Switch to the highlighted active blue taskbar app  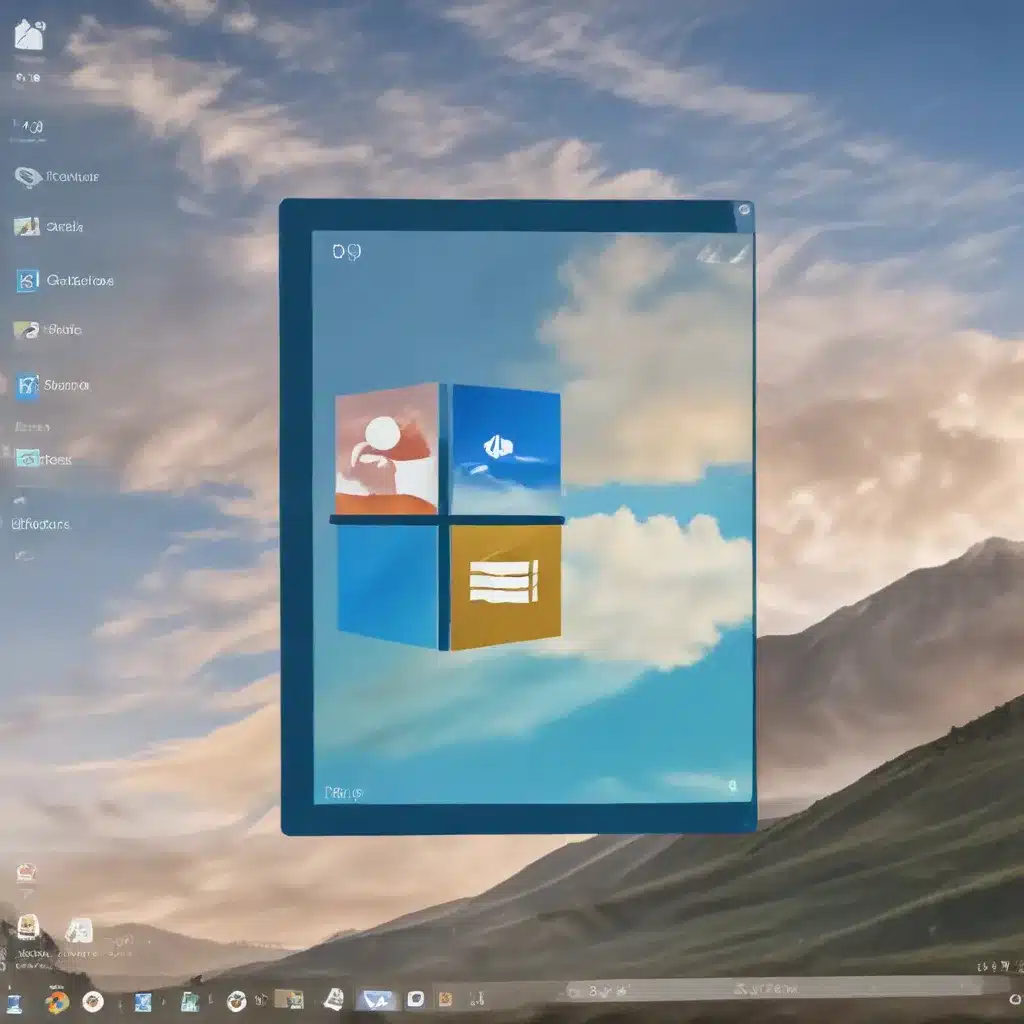[x=376, y=1000]
